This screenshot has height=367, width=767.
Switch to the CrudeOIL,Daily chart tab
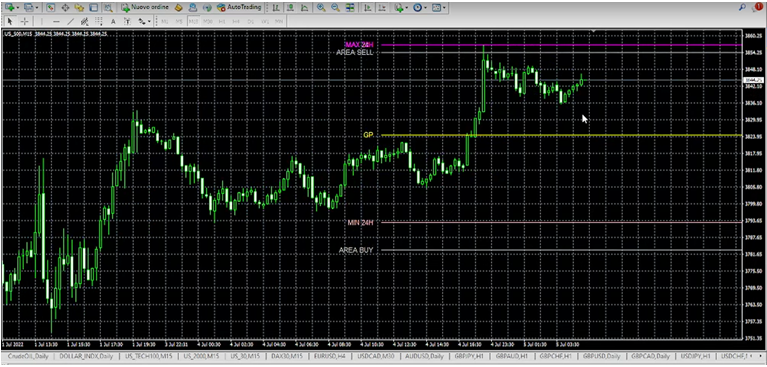[28, 356]
